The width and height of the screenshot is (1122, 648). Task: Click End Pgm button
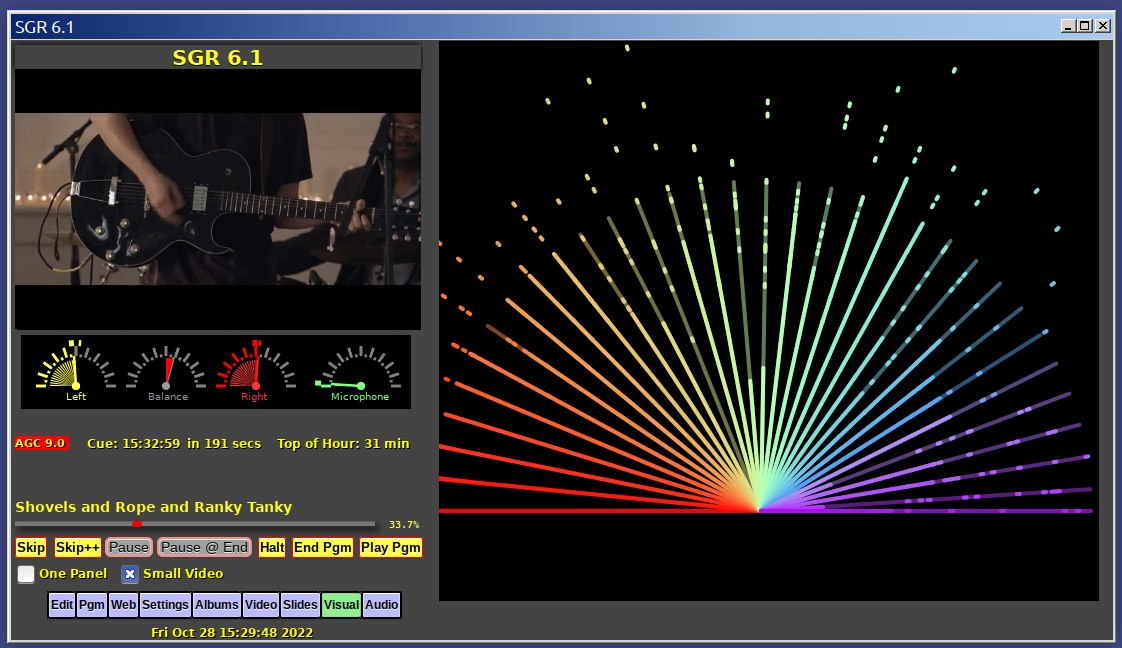point(323,547)
